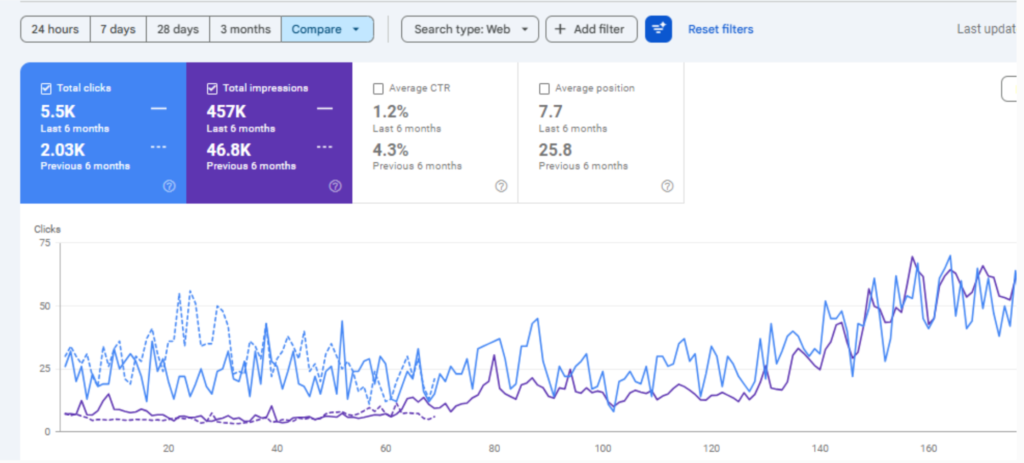Enable the Average position checkbox
The width and height of the screenshot is (1024, 463).
(x=545, y=88)
